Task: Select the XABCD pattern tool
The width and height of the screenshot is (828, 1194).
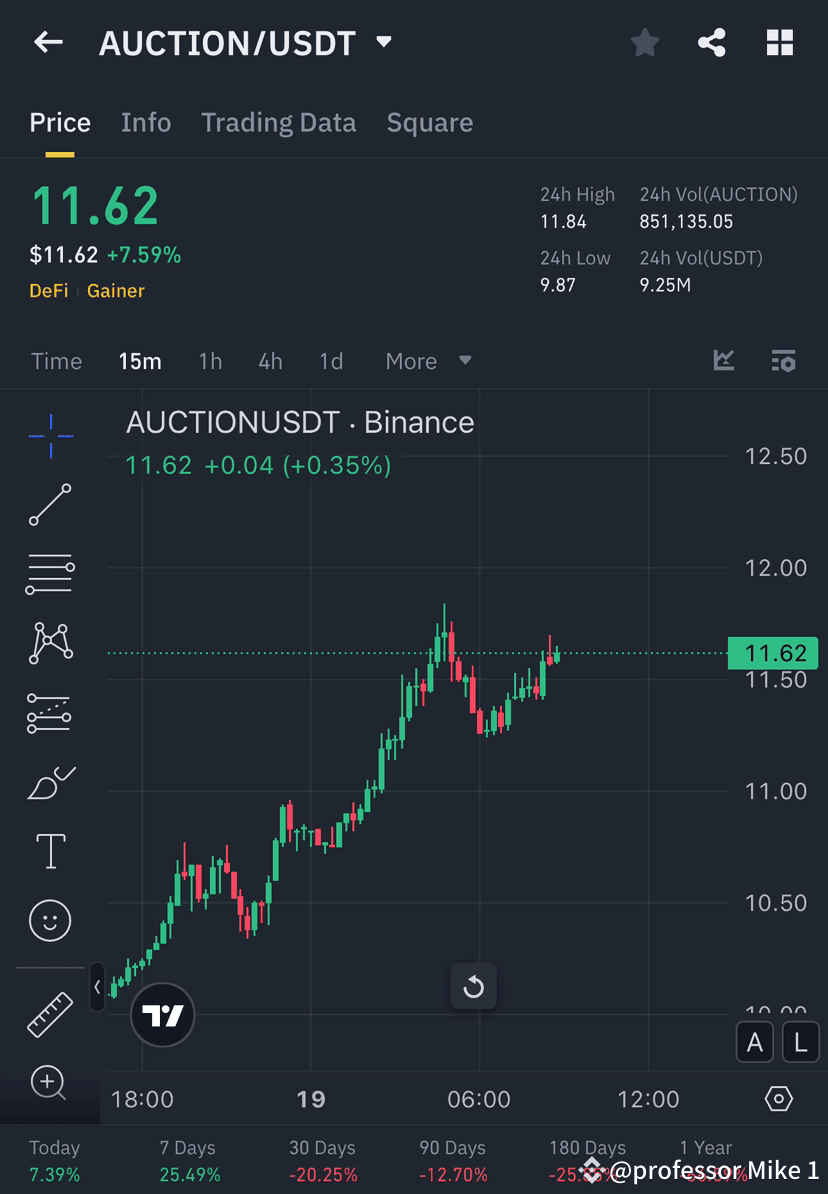Action: coord(50,643)
